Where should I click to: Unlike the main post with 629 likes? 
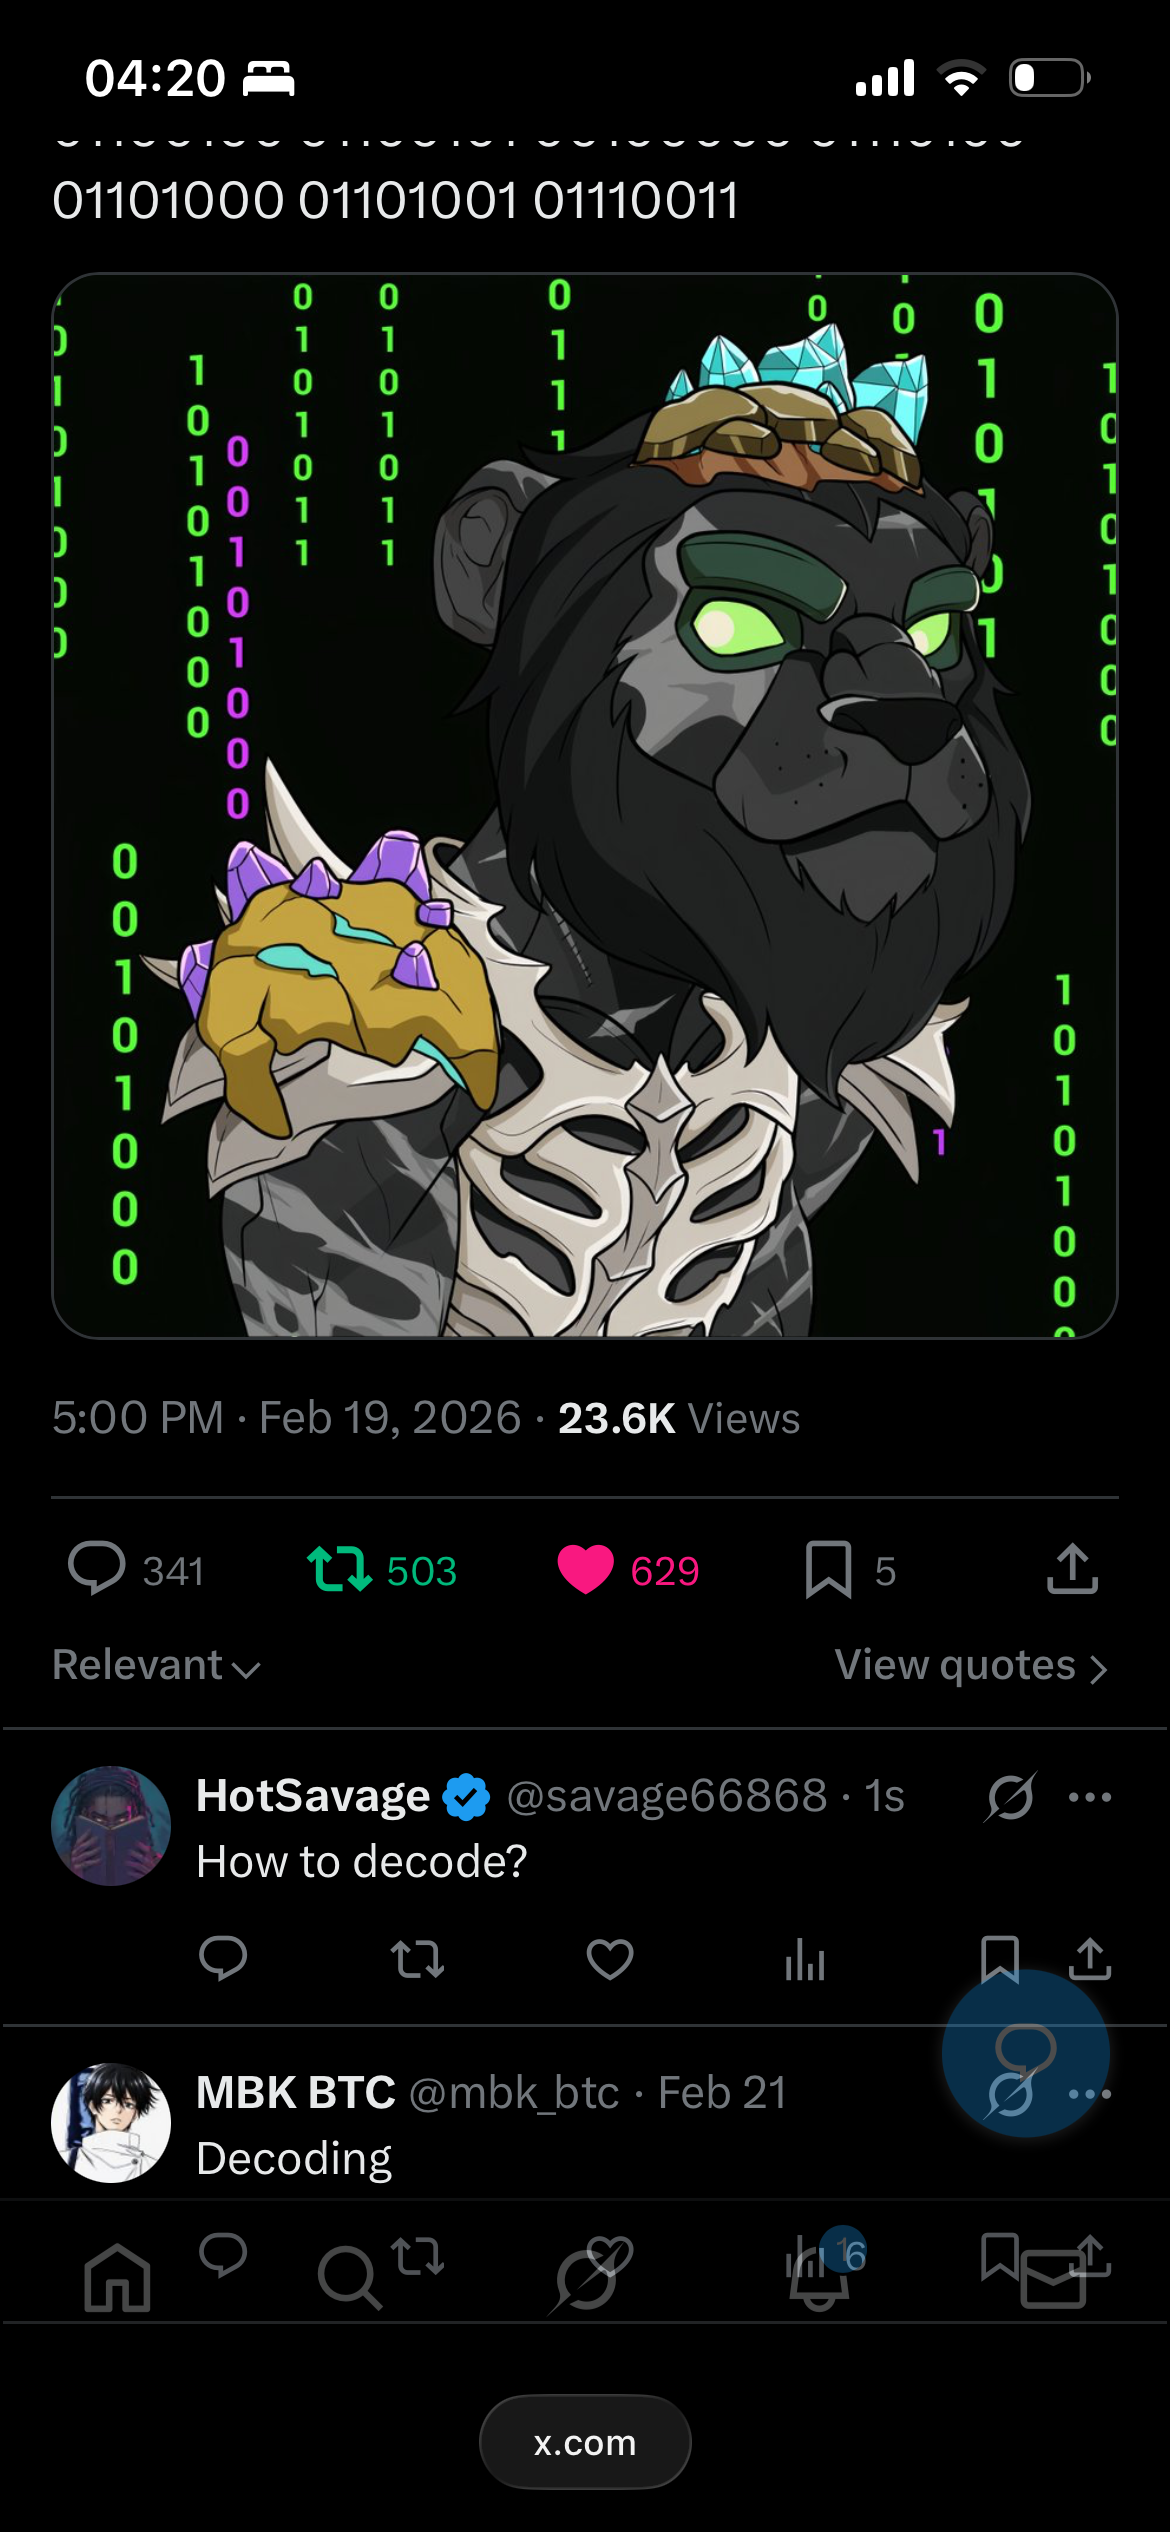586,1568
